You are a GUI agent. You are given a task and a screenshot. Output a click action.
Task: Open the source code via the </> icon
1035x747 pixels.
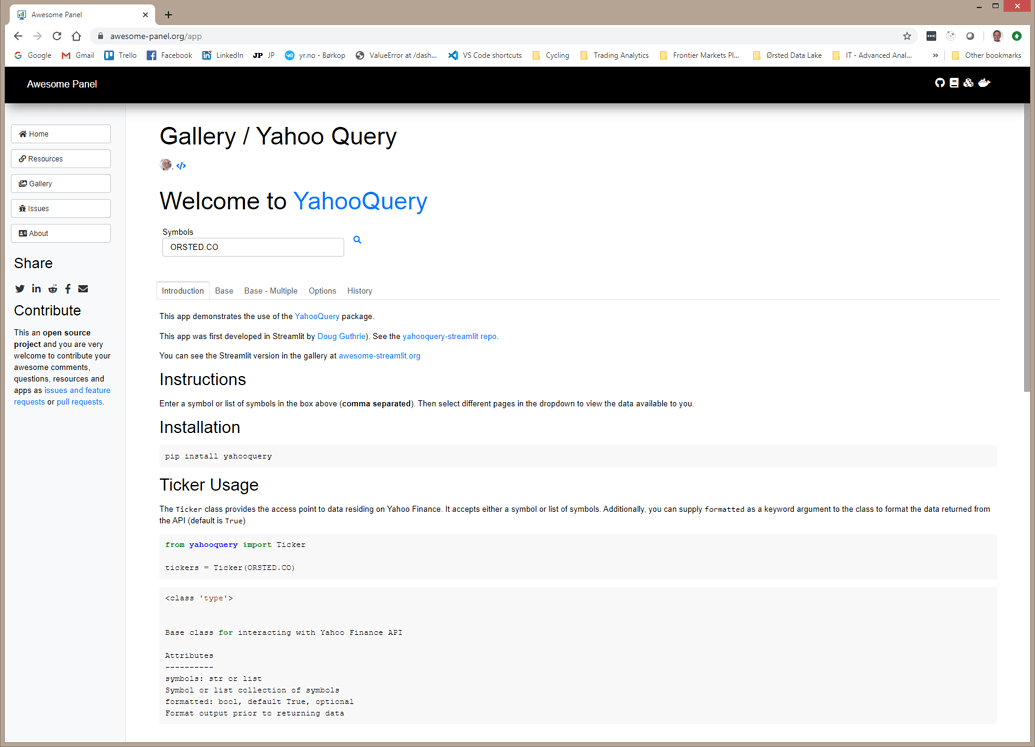[x=181, y=165]
